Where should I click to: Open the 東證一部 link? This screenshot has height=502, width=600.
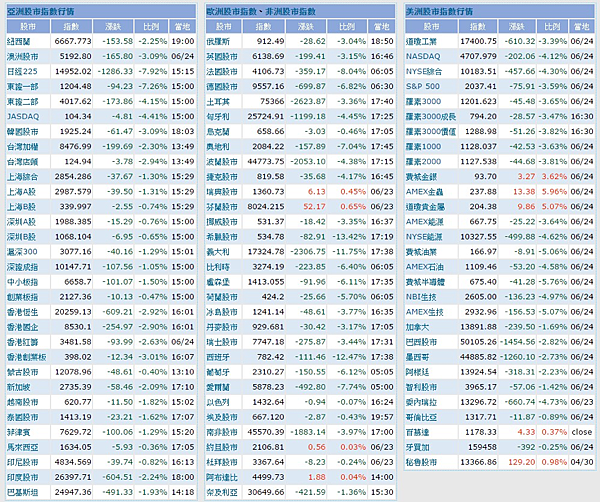coord(23,86)
